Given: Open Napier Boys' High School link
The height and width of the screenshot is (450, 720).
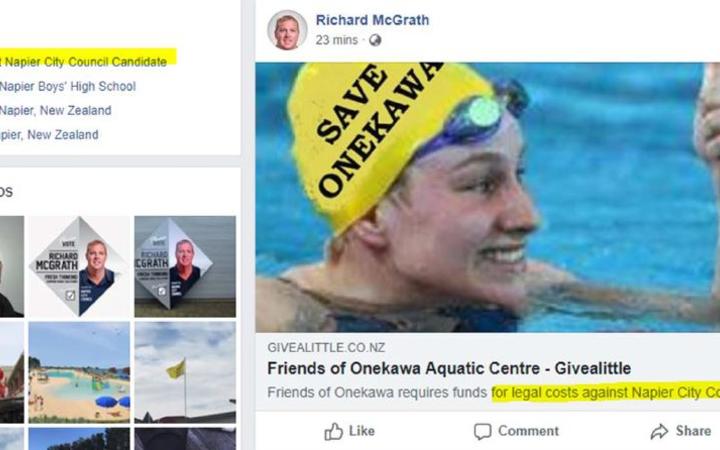Looking at the screenshot, I should pos(68,86).
